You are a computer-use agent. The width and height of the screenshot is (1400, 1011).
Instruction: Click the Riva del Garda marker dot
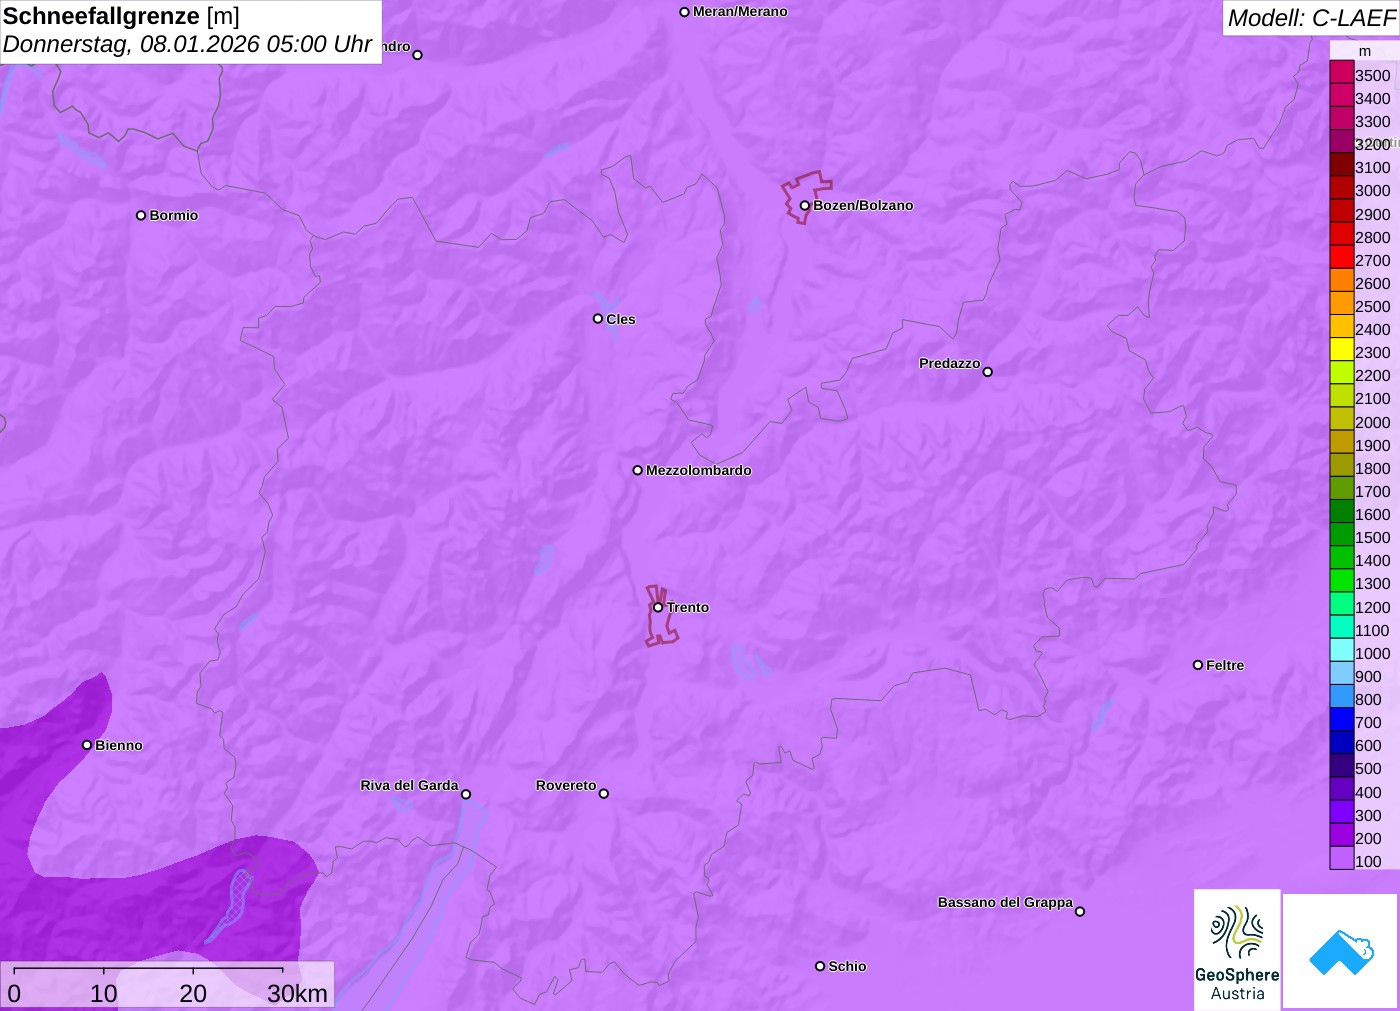coord(466,794)
